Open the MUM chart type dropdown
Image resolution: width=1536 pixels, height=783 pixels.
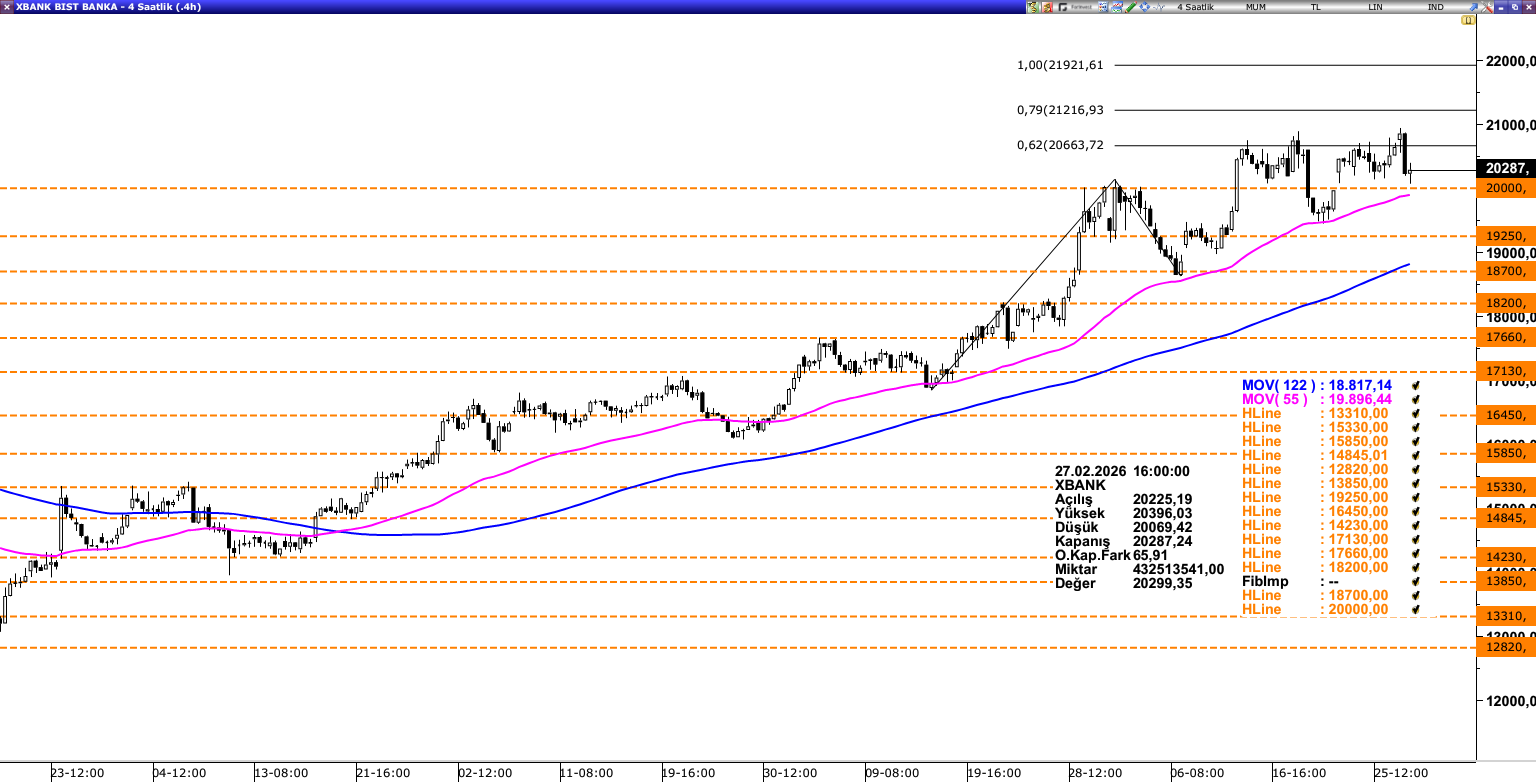click(x=1256, y=7)
